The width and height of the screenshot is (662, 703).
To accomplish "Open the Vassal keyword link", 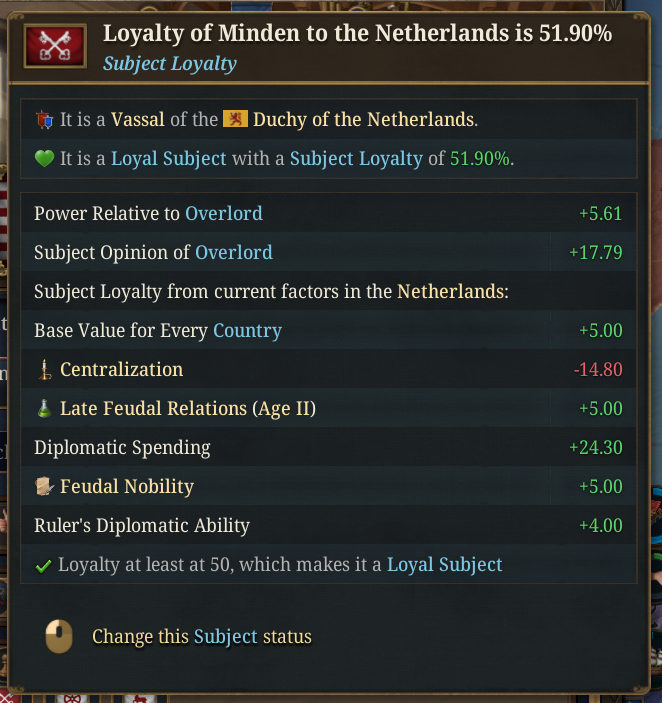I will click(x=138, y=120).
